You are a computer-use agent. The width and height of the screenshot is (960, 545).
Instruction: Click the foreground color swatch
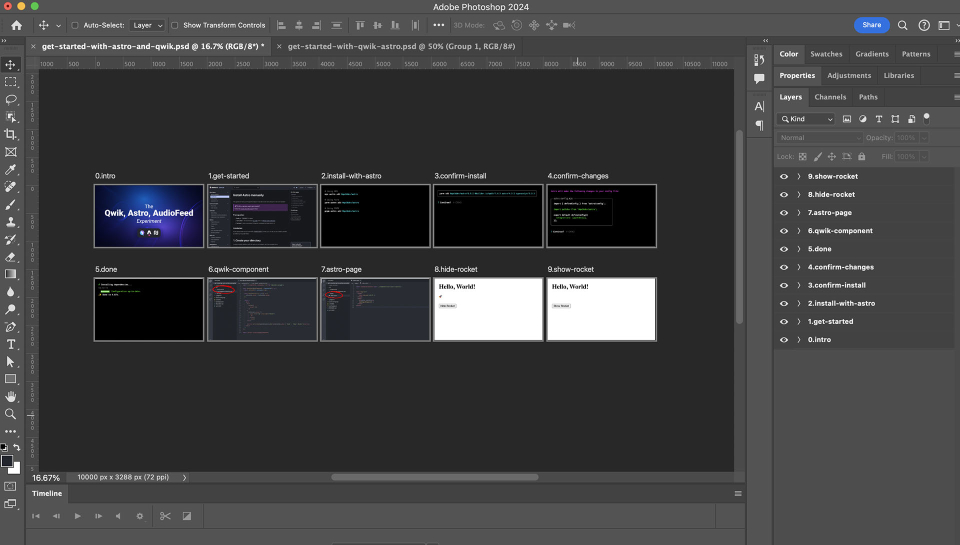tap(7, 461)
